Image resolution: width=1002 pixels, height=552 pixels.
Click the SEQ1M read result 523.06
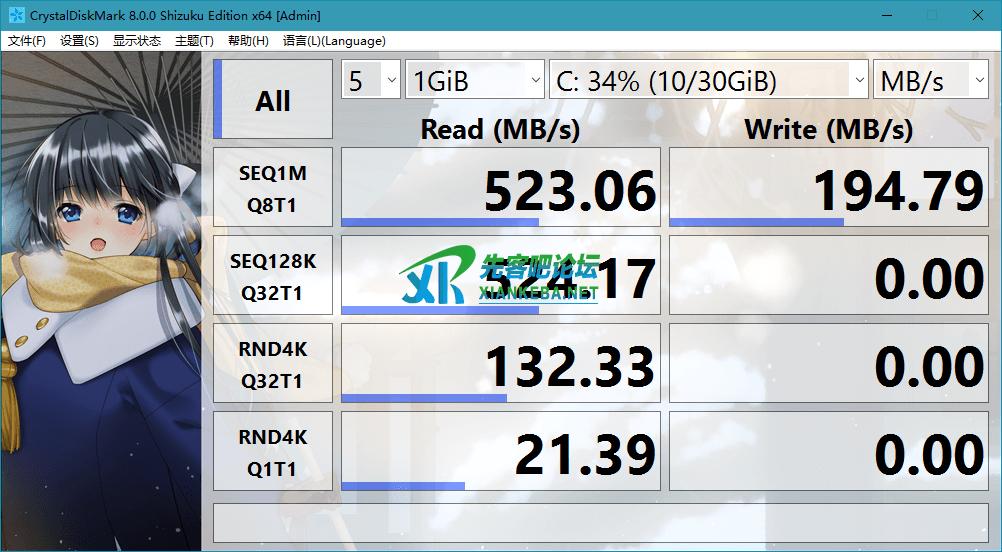coord(500,189)
